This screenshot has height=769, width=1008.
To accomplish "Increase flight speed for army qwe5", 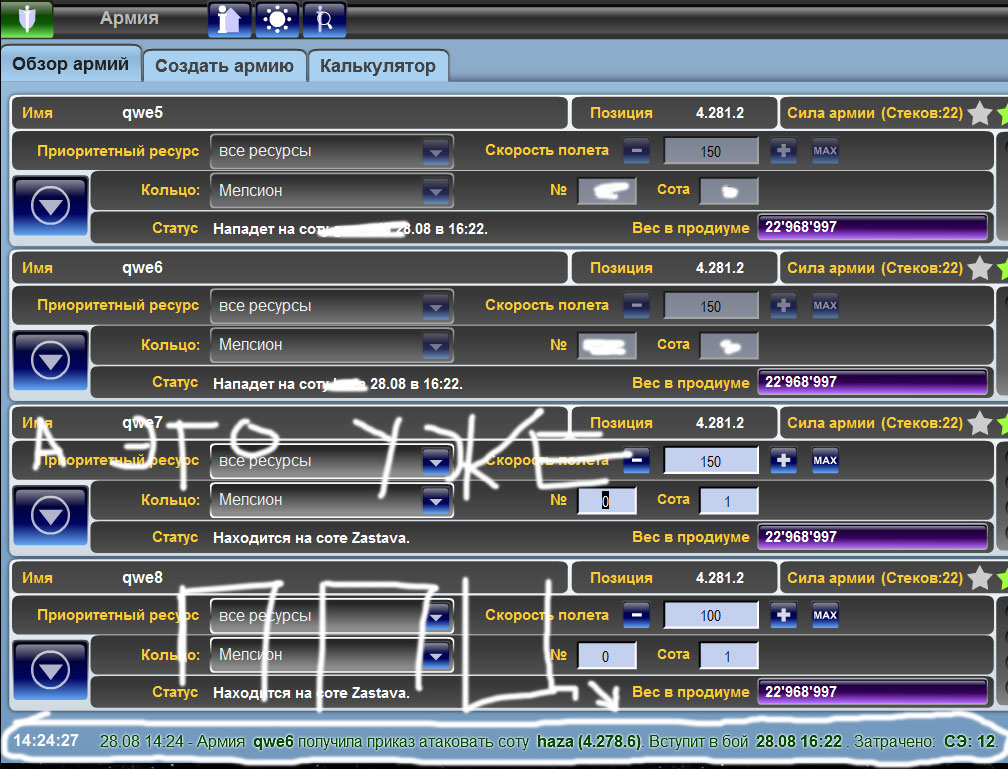I will [x=784, y=151].
